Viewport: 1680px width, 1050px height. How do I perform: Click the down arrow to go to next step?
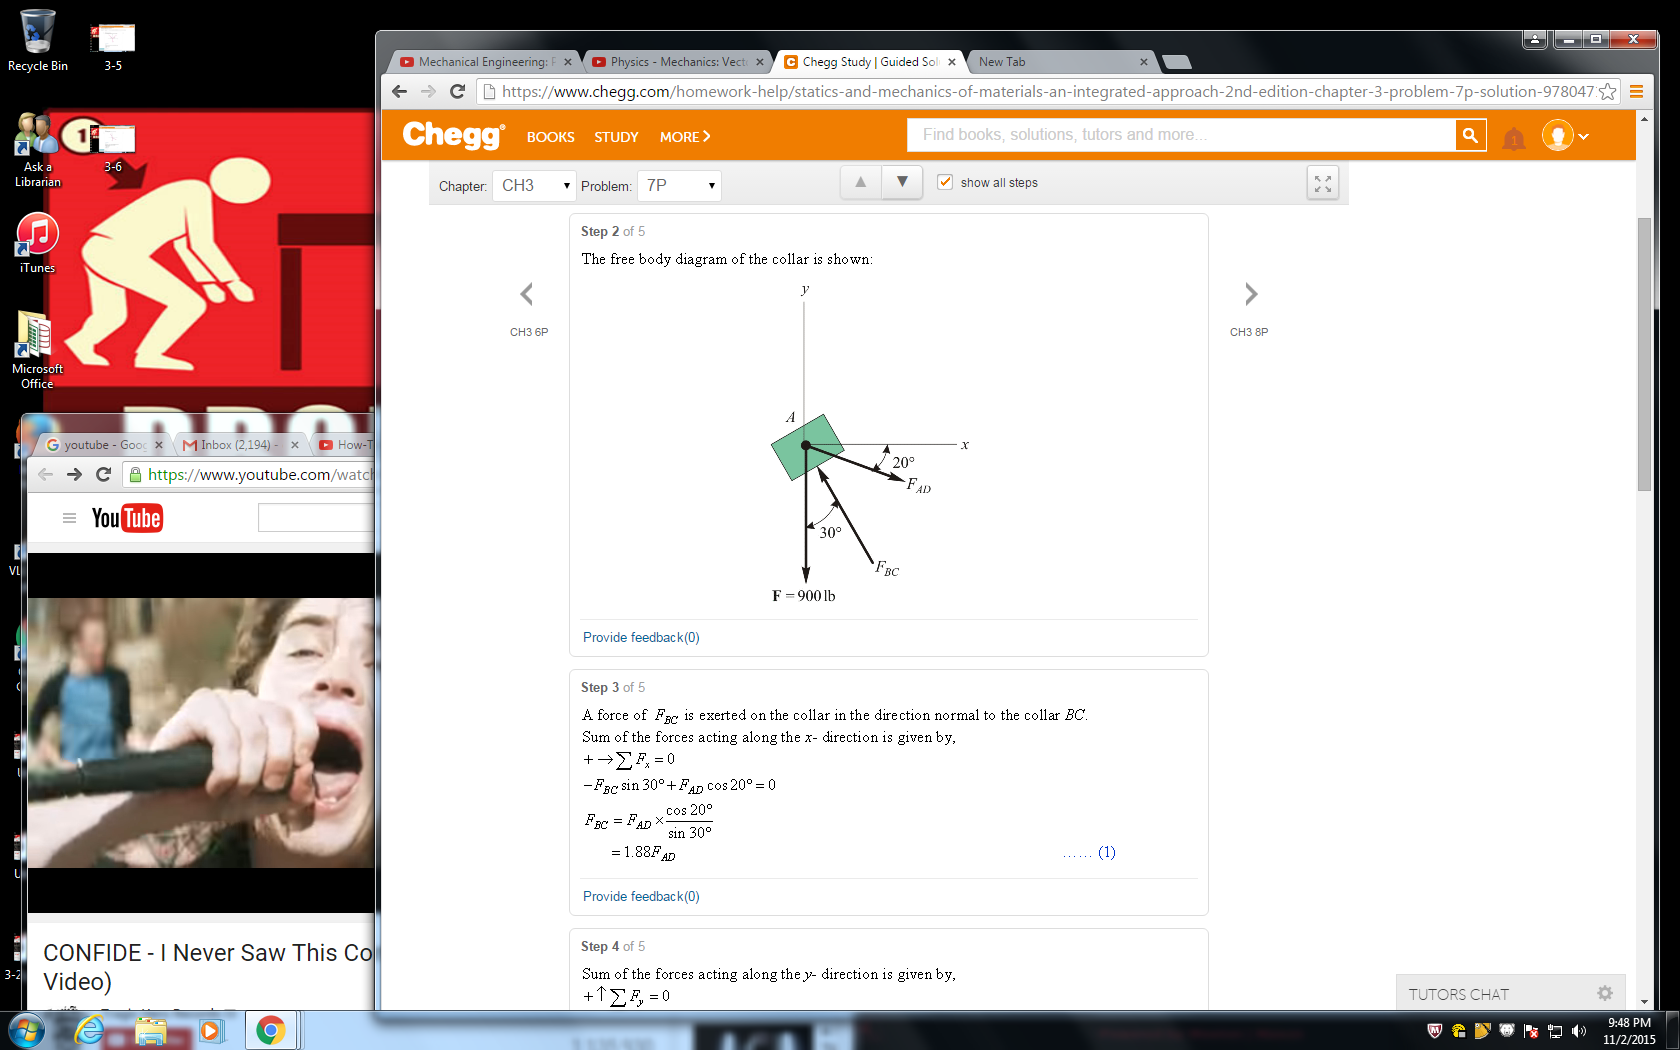click(902, 182)
